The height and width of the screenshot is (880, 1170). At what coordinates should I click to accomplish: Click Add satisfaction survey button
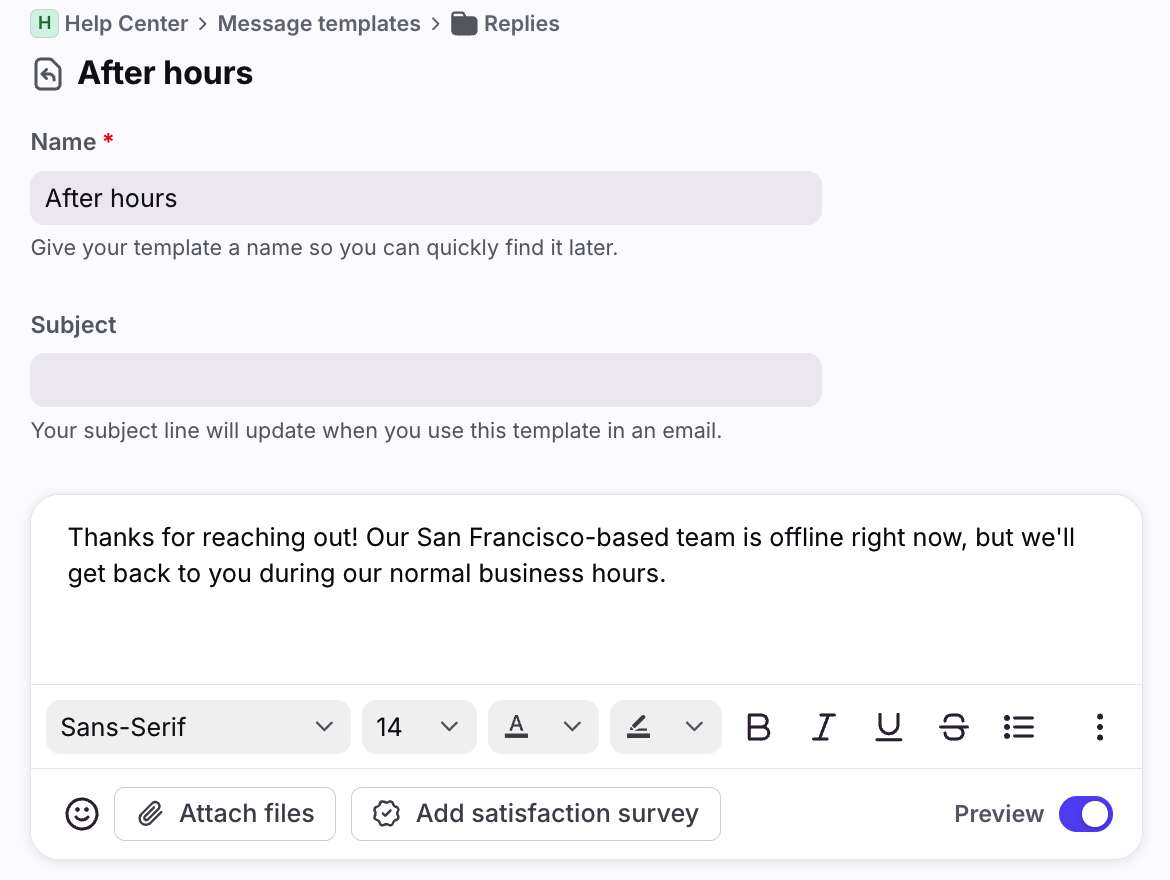coord(535,814)
